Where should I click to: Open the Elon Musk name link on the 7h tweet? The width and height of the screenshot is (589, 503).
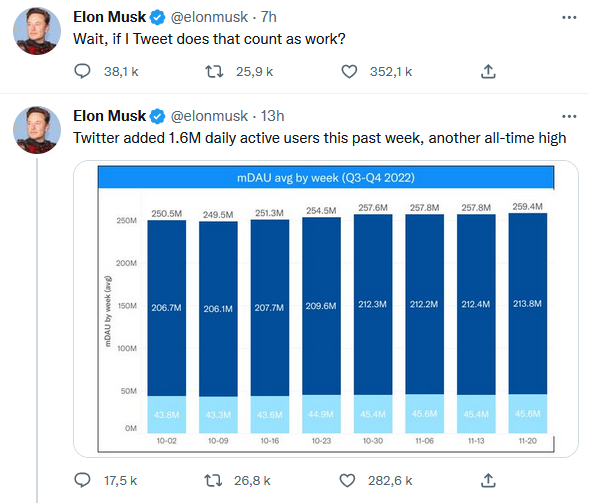click(109, 17)
